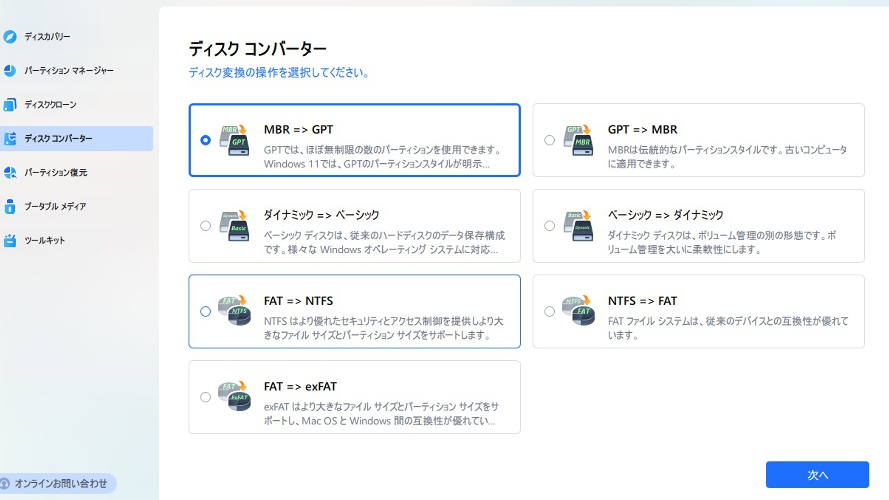The height and width of the screenshot is (500, 889).
Task: Click the MBR => GPT title text
Action: click(x=298, y=129)
